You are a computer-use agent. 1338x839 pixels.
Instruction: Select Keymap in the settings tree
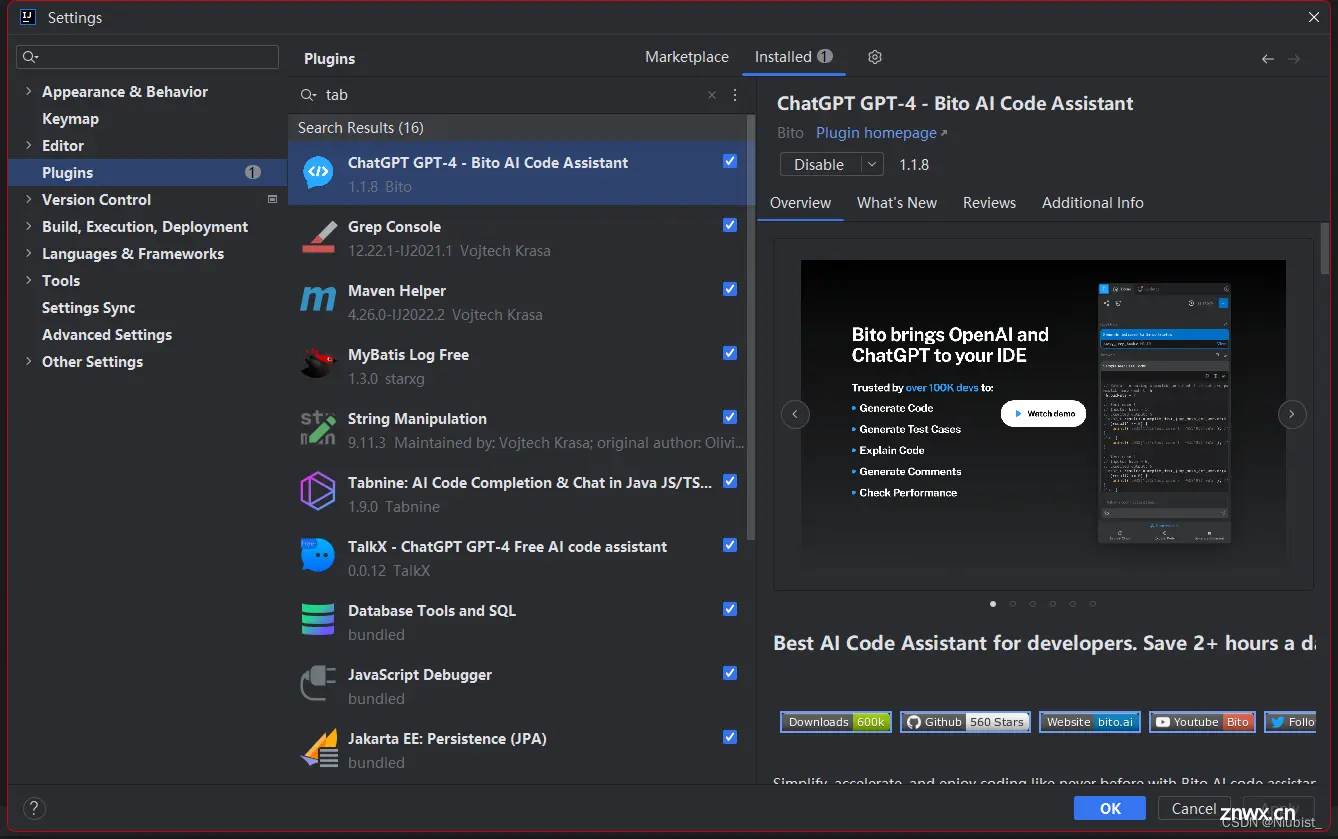coord(70,119)
